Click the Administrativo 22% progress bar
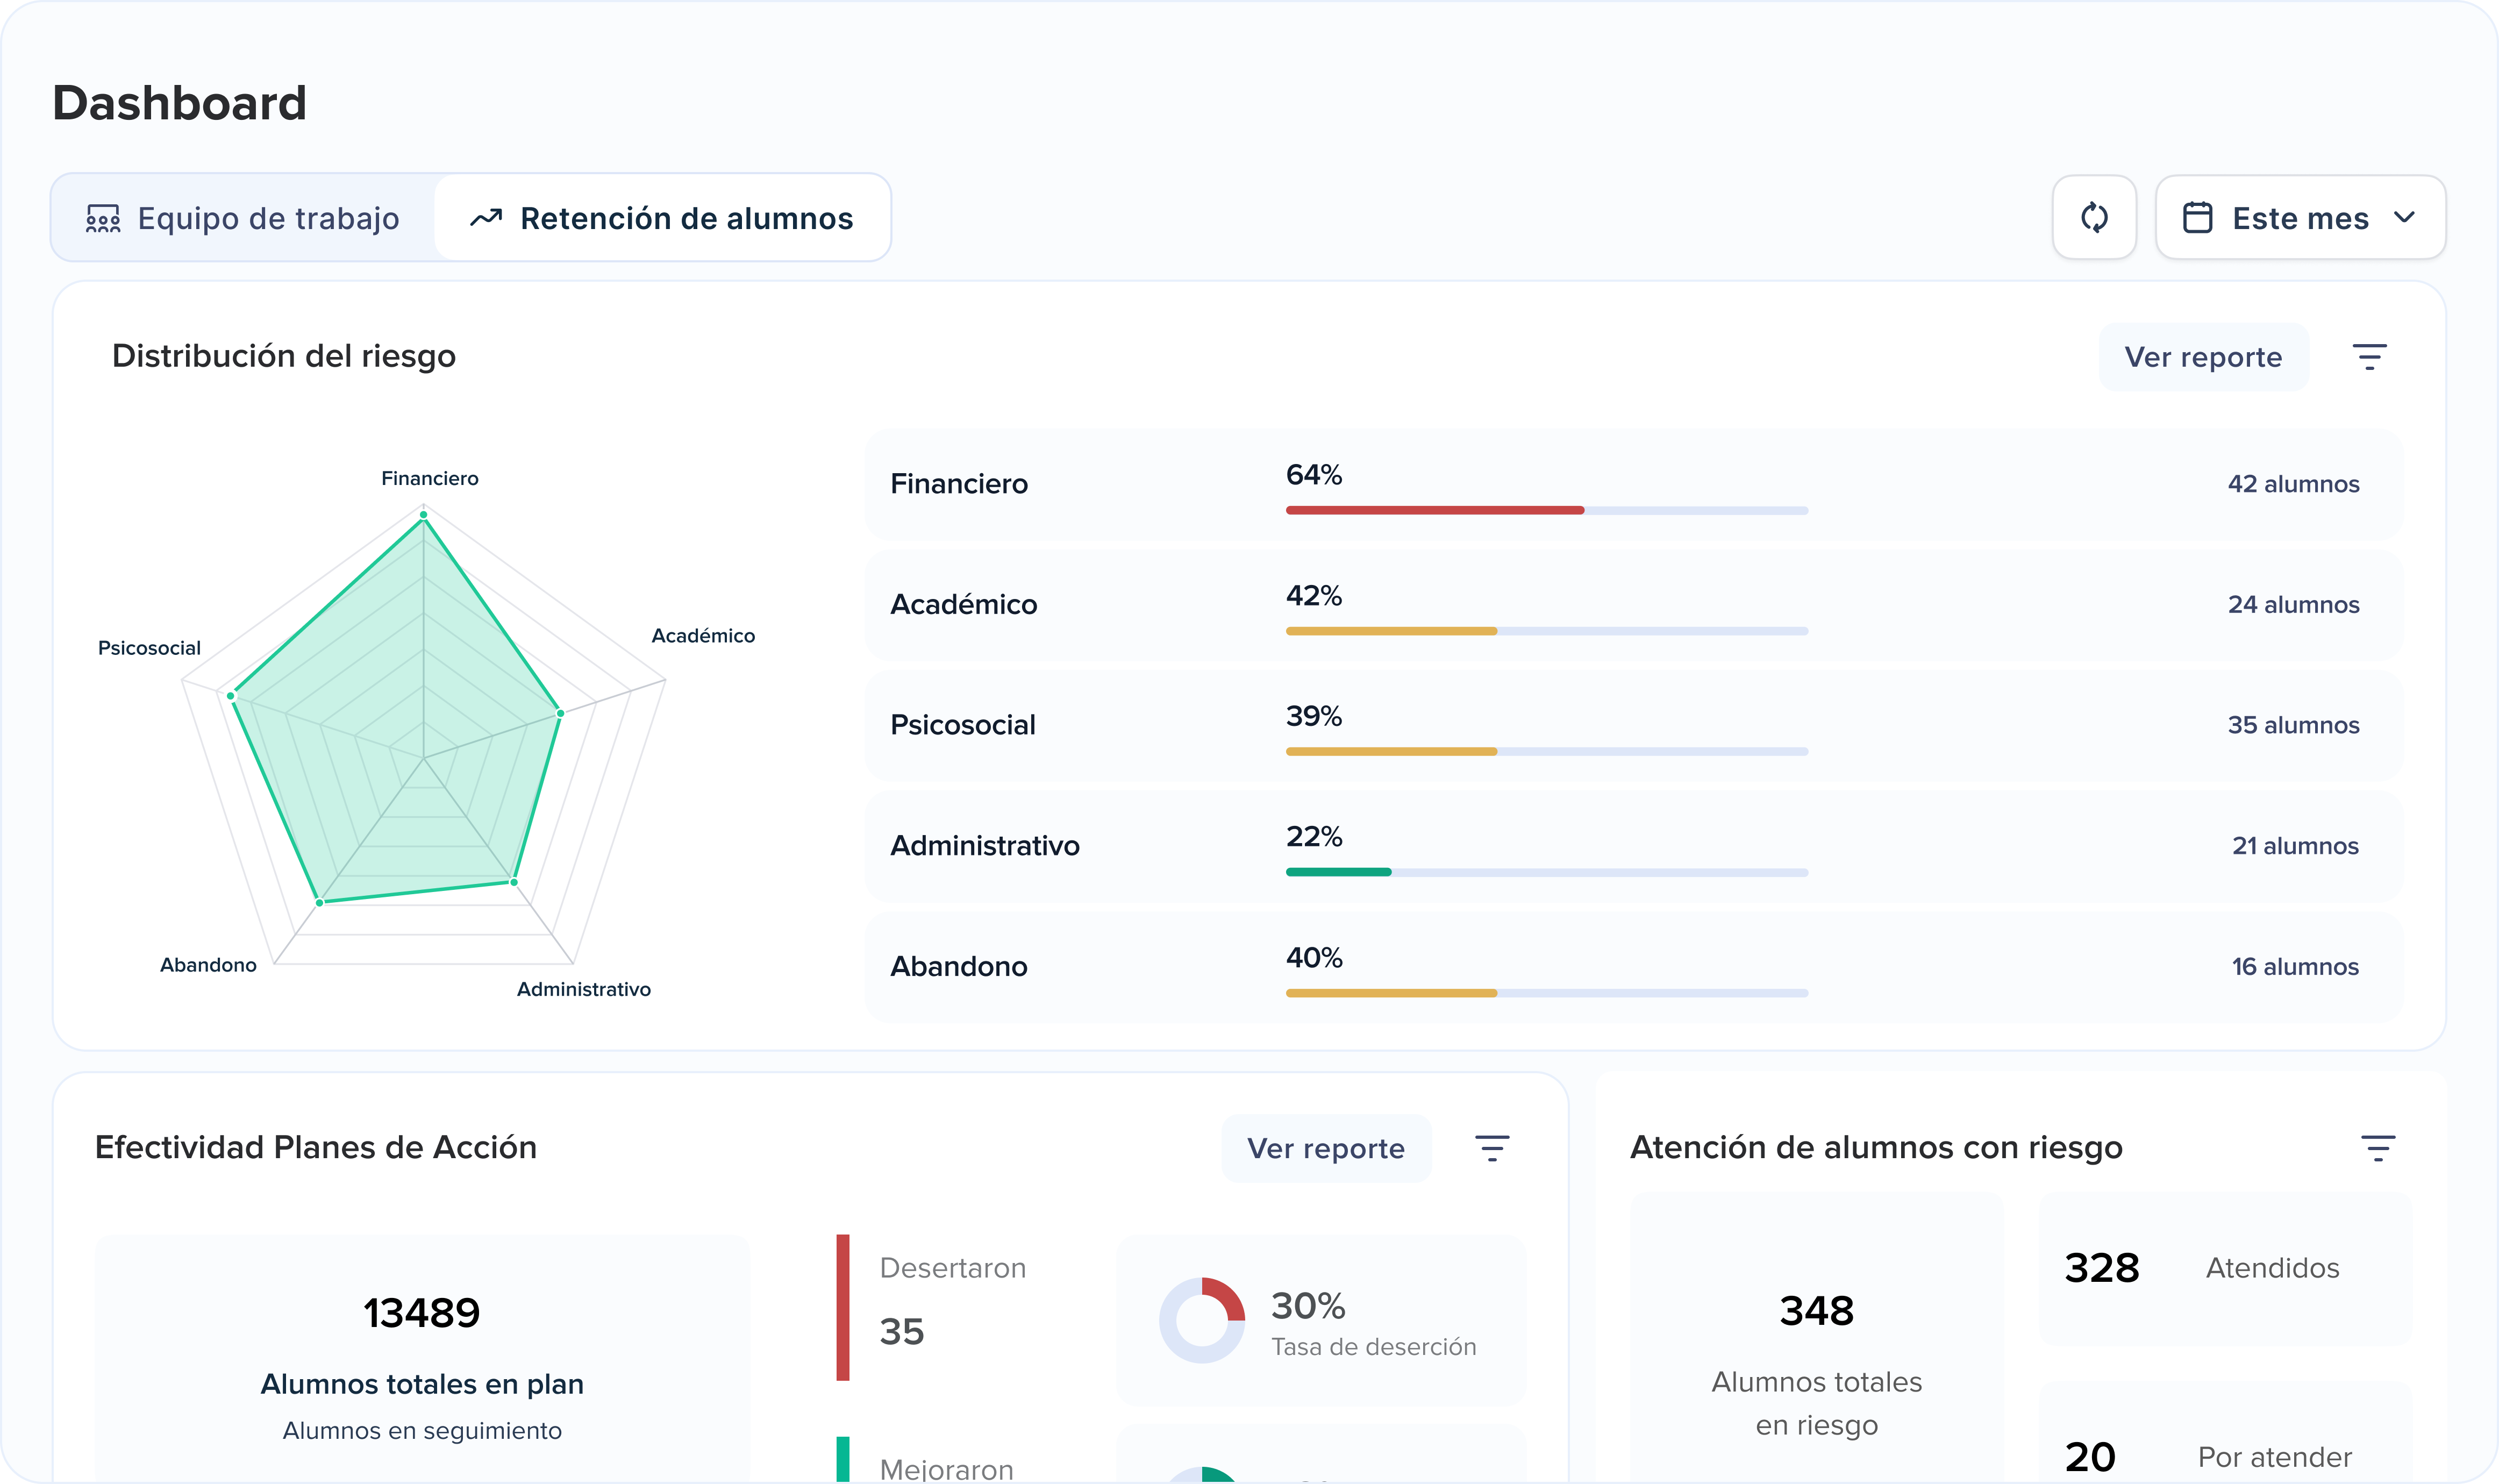Image resolution: width=2499 pixels, height=1484 pixels. click(1547, 872)
